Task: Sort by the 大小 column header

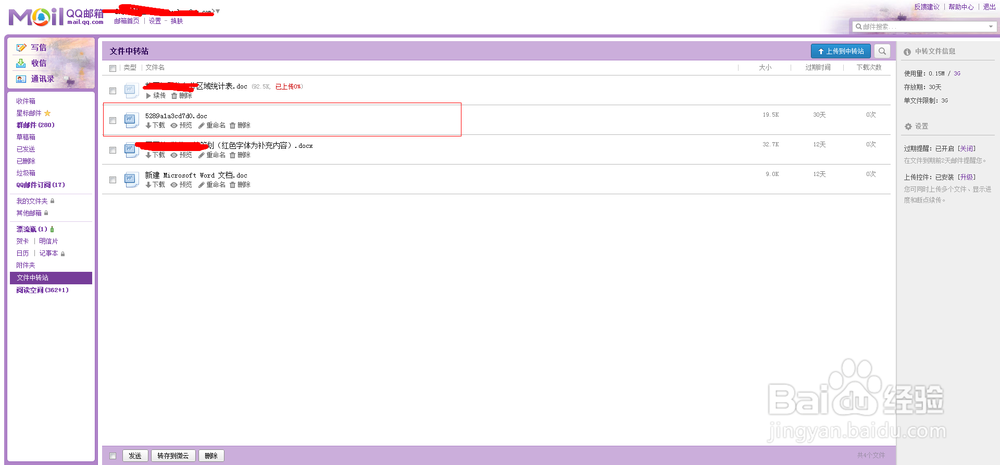Action: [765, 68]
